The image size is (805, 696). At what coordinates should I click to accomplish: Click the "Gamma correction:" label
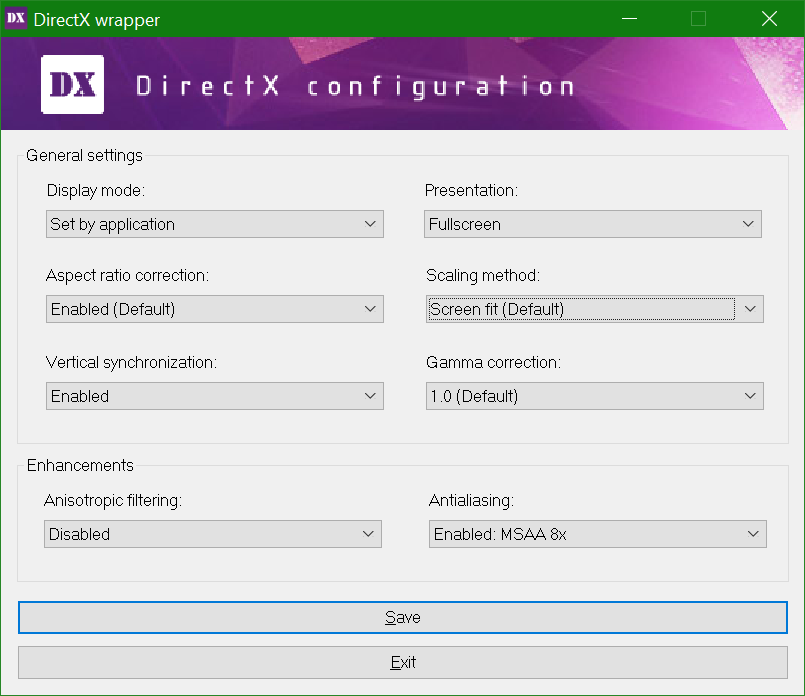pos(493,362)
